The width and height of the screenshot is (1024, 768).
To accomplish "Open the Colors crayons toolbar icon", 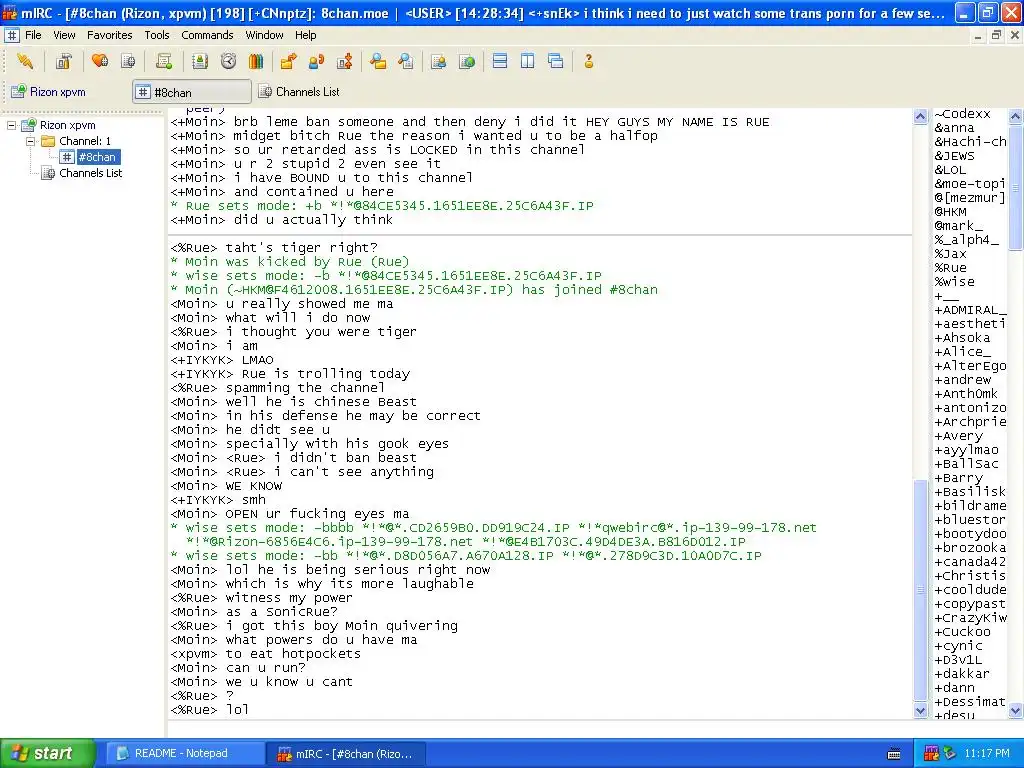I will pyautogui.click(x=256, y=61).
